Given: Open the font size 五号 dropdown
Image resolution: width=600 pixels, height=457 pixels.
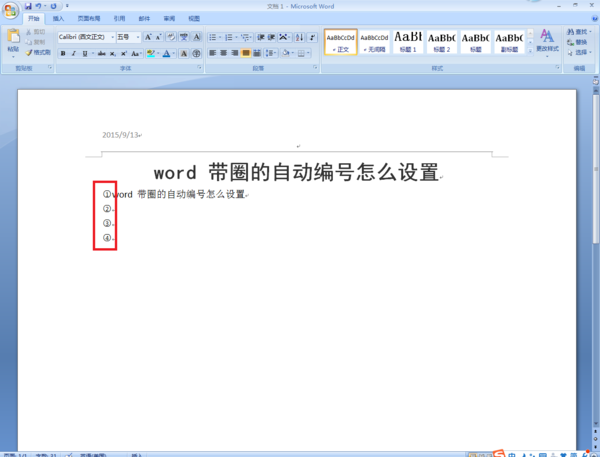Looking at the screenshot, I should (138, 37).
